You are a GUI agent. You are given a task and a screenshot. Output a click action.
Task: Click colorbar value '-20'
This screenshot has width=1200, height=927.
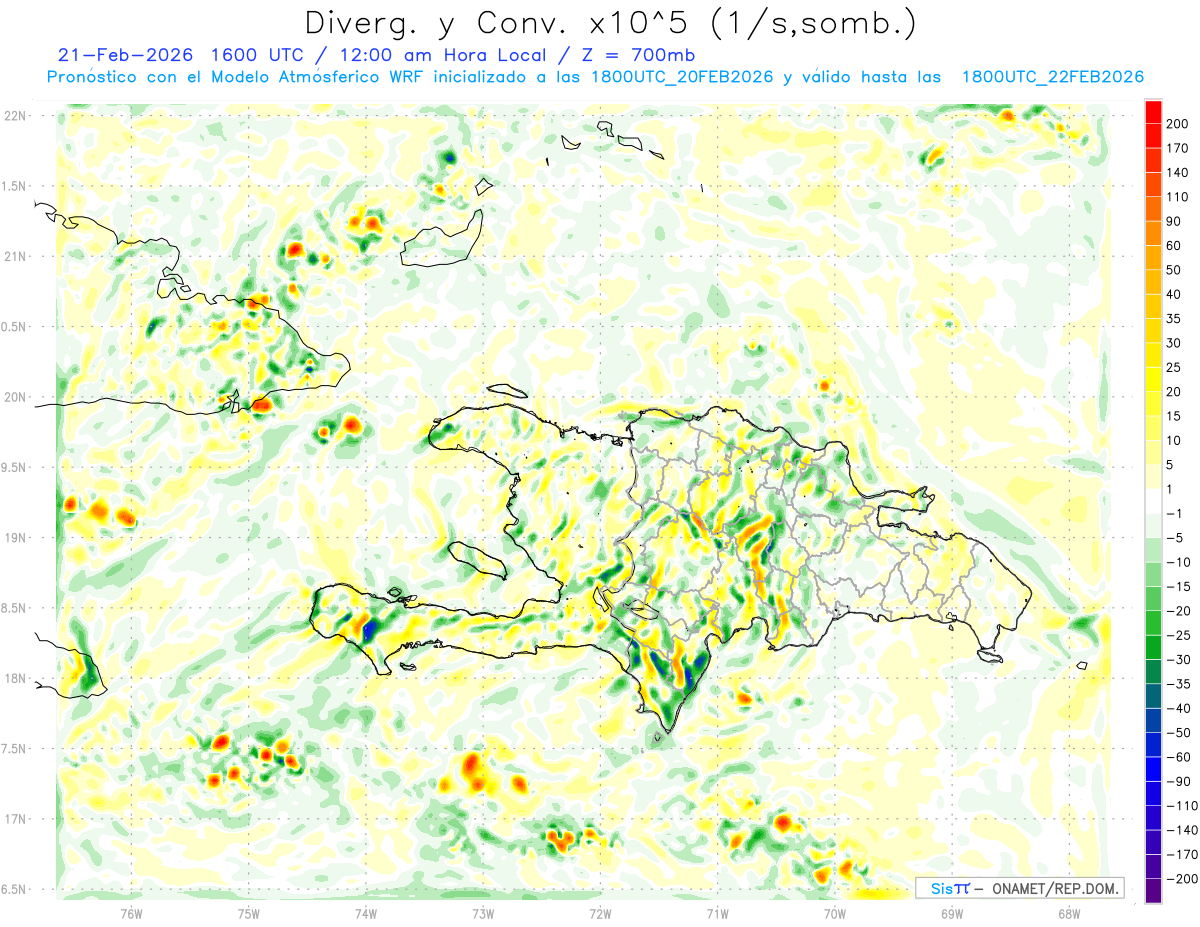[x=1179, y=611]
